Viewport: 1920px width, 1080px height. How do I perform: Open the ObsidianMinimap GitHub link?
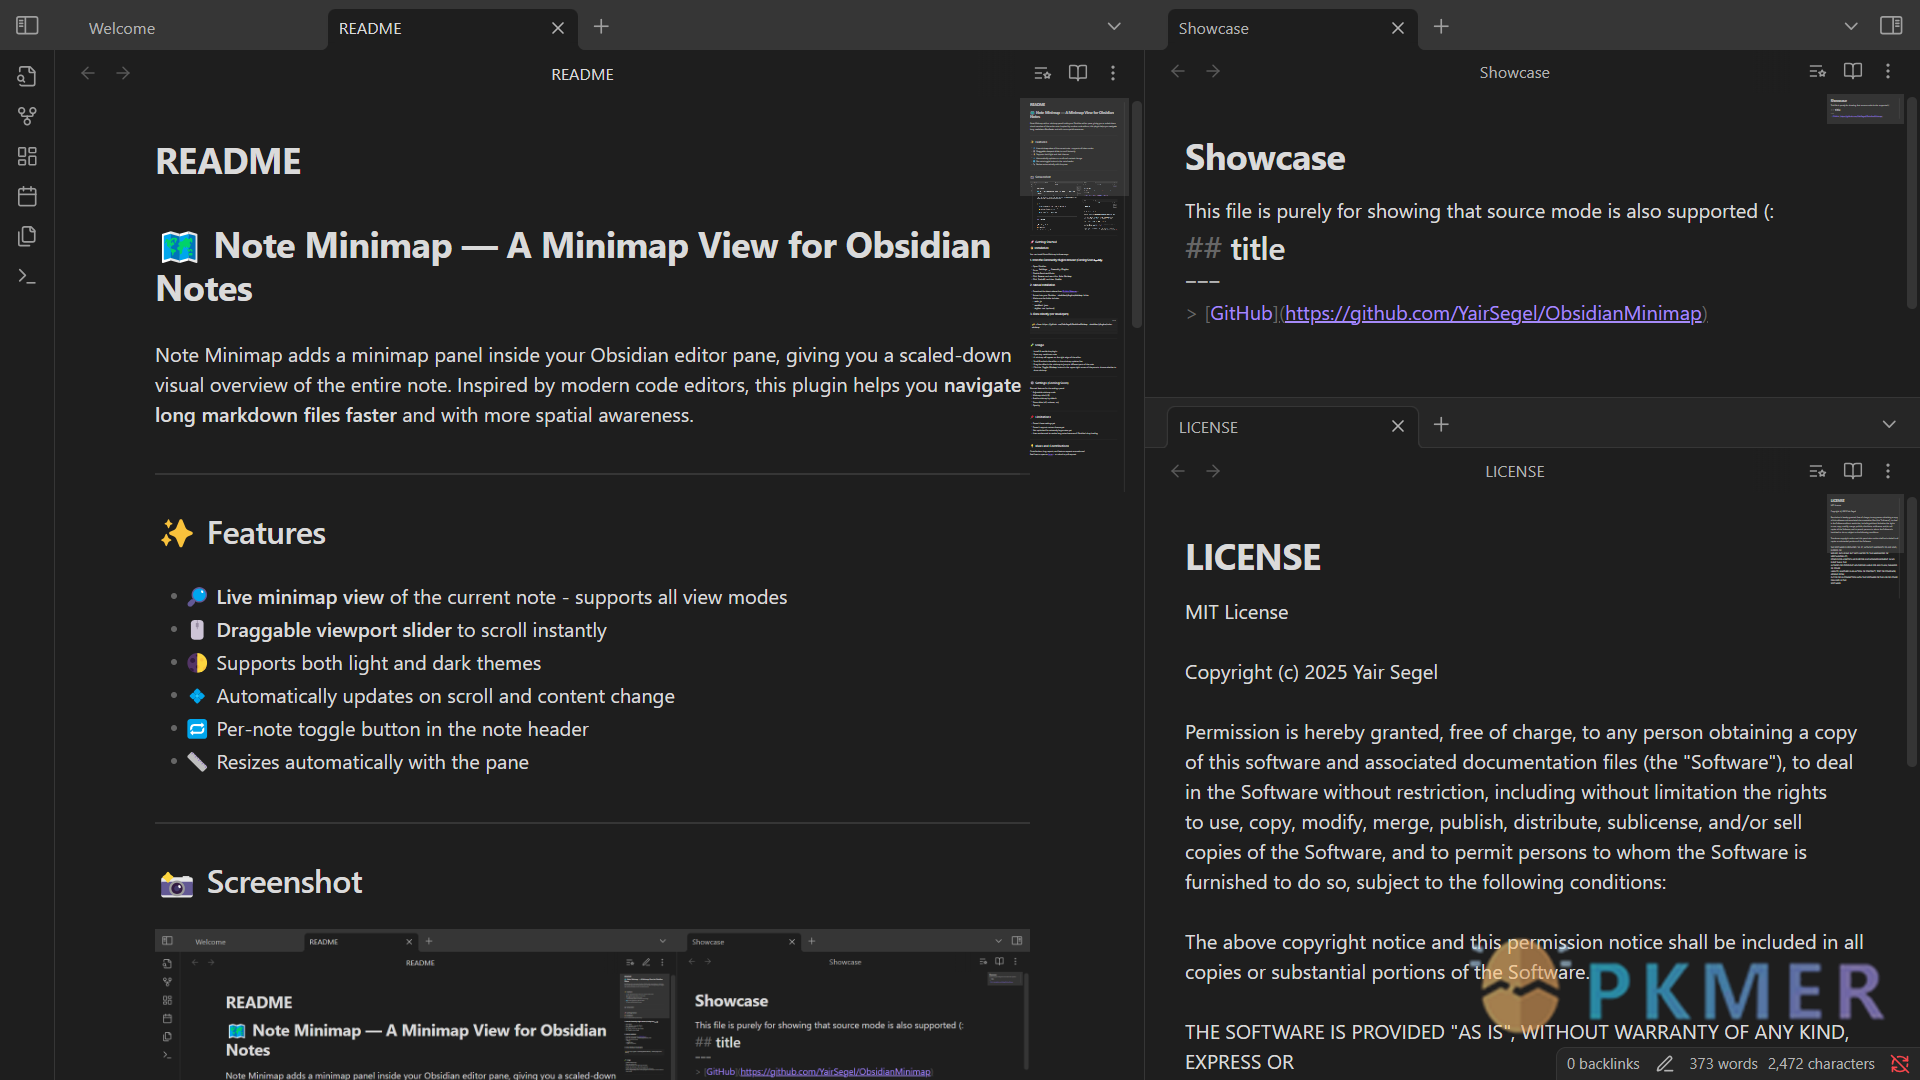point(1492,313)
